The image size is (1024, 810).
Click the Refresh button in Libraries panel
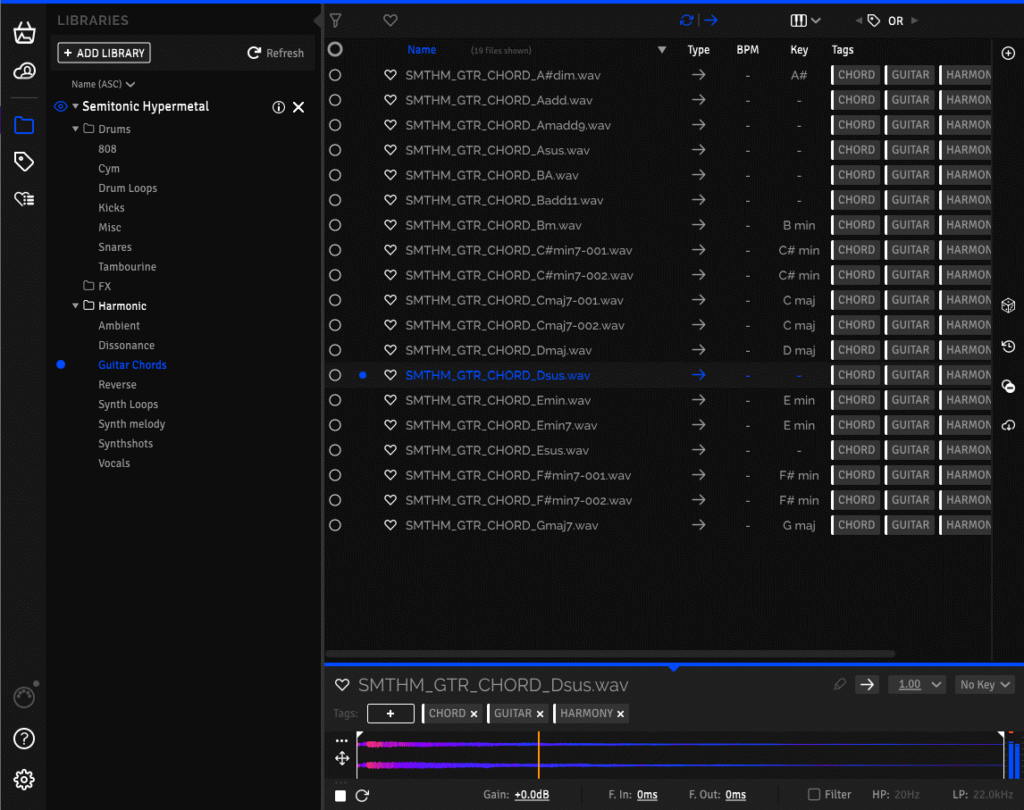[x=275, y=53]
